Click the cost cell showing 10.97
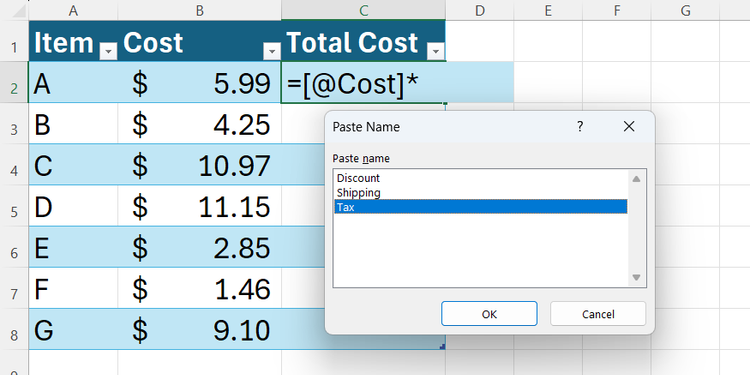Viewport: 750px width, 375px height. 200,165
